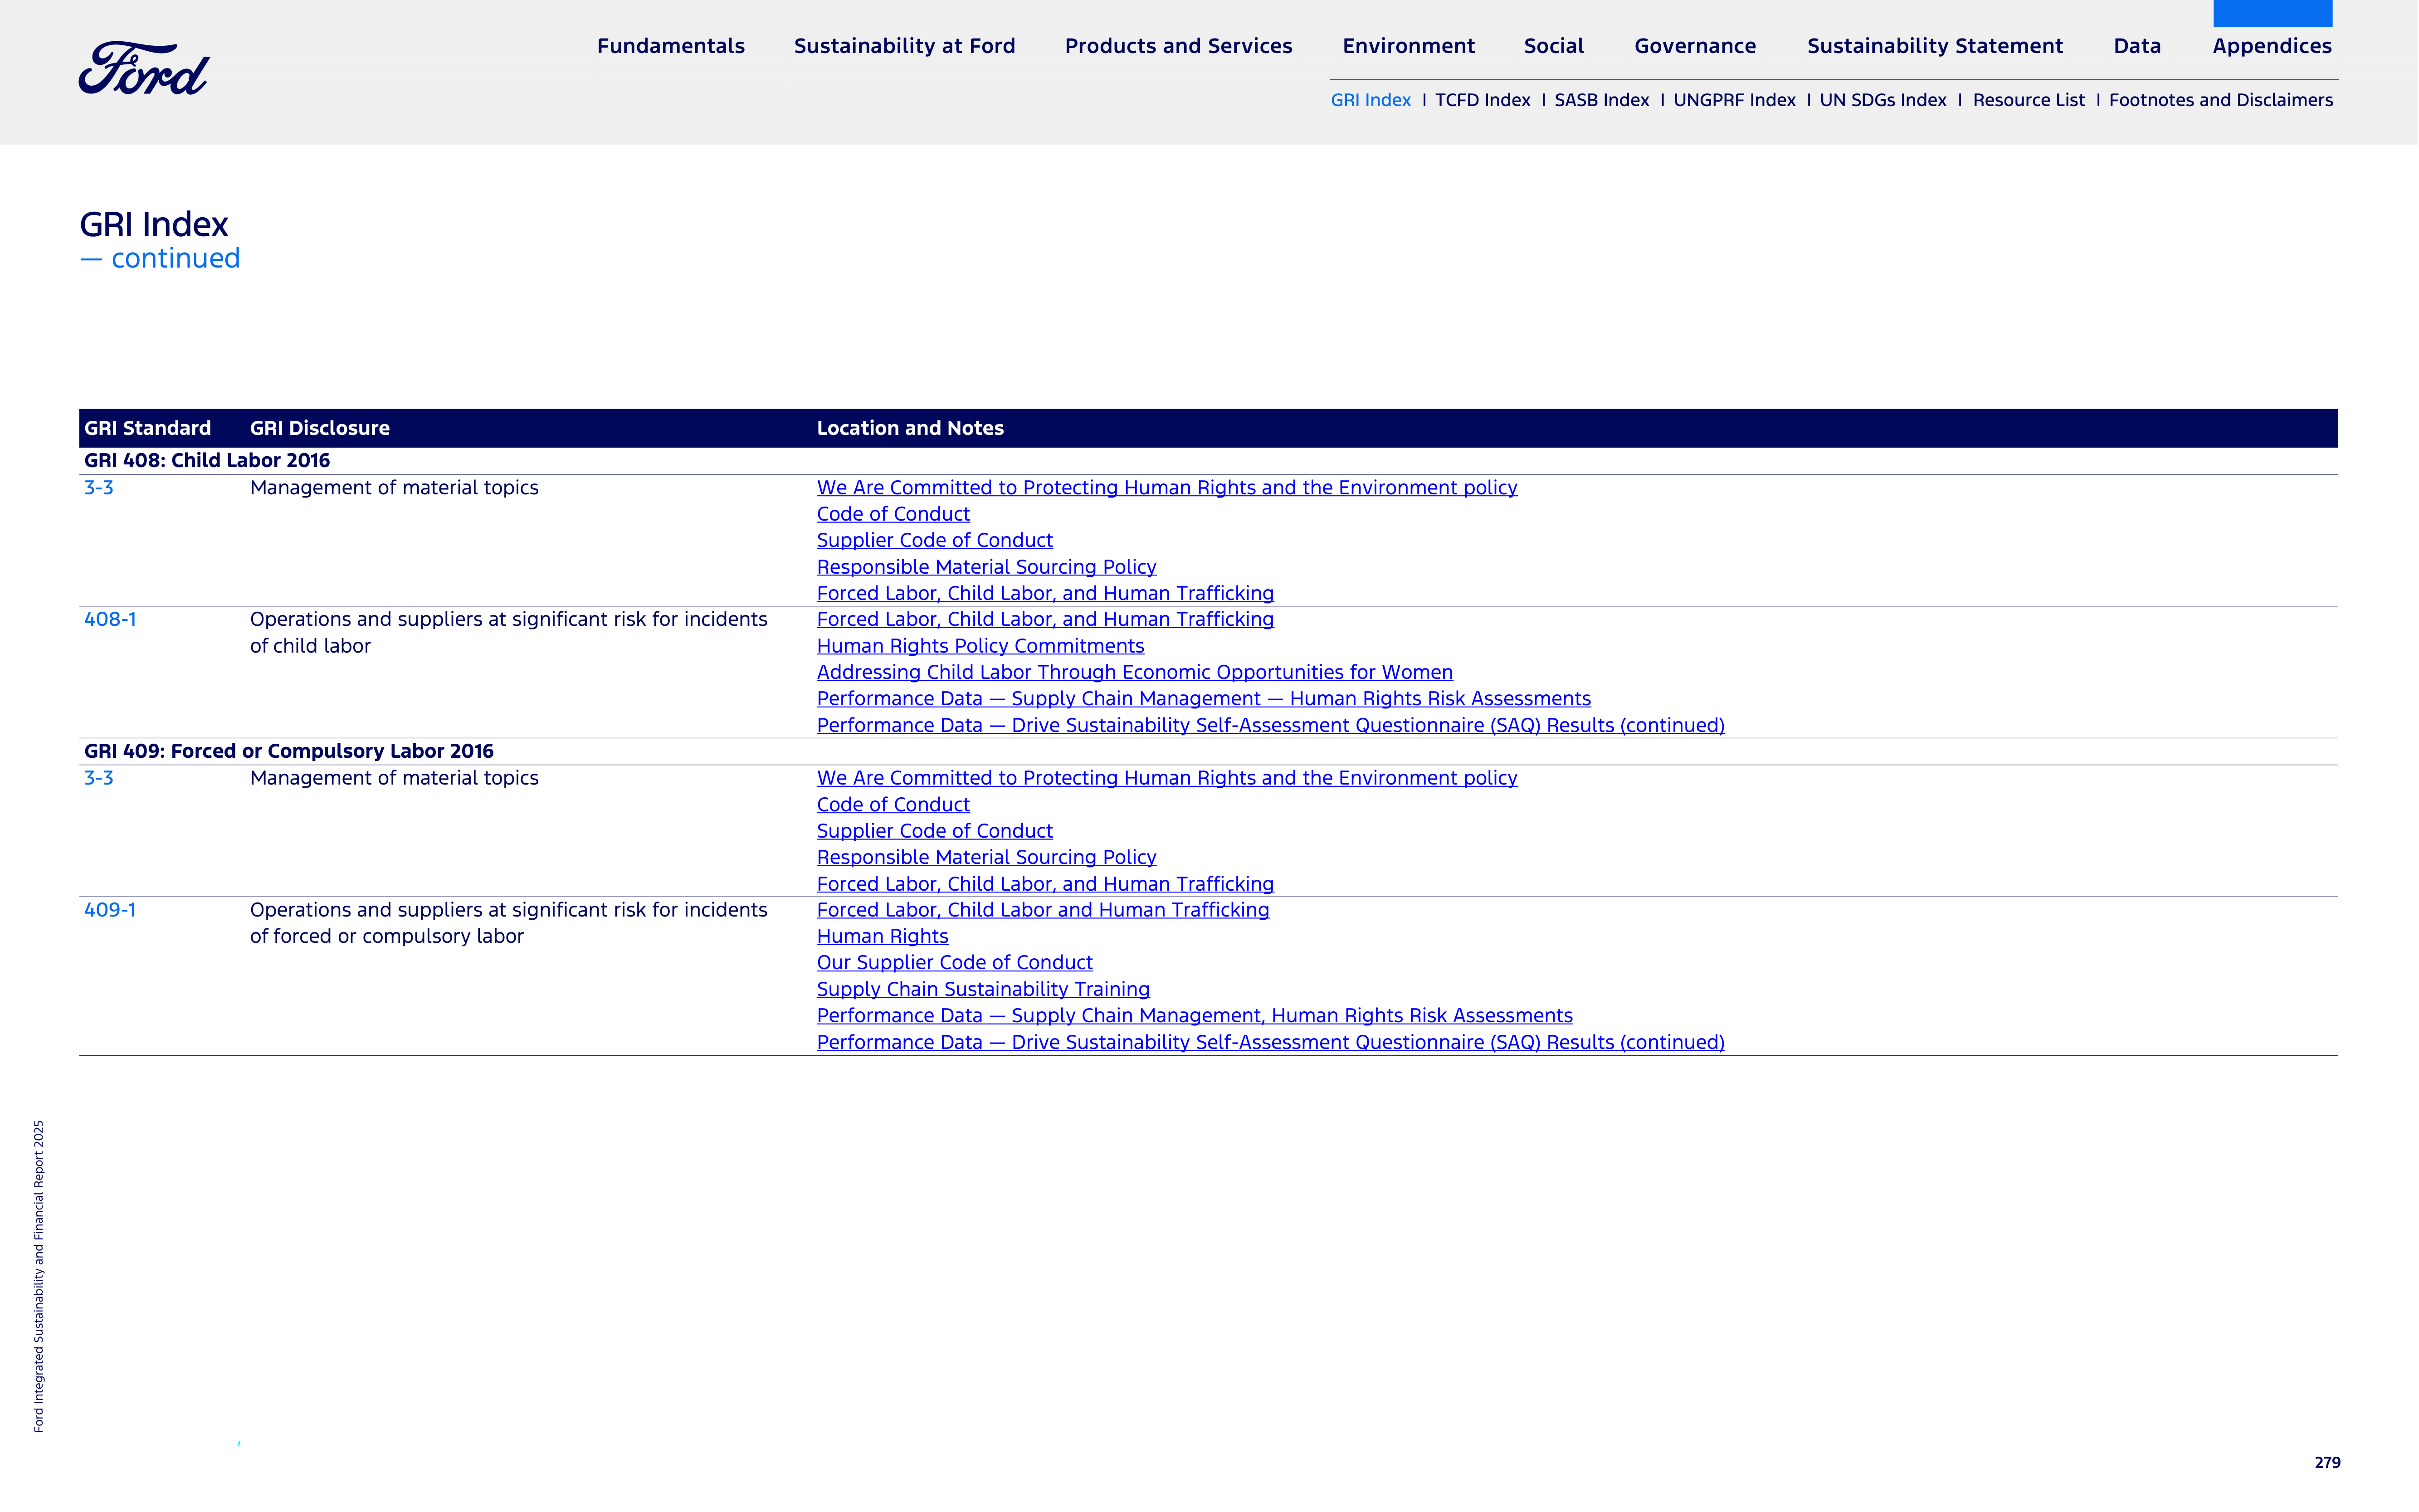Open Forced Labor link in 409-1 row
Image resolution: width=2419 pixels, height=1512 pixels.
[1043, 910]
